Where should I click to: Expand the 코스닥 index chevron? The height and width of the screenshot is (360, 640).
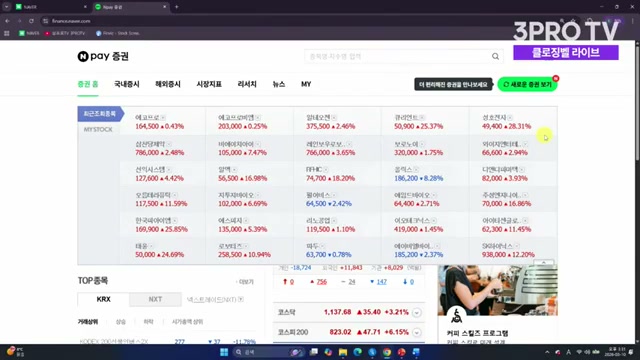[416, 313]
